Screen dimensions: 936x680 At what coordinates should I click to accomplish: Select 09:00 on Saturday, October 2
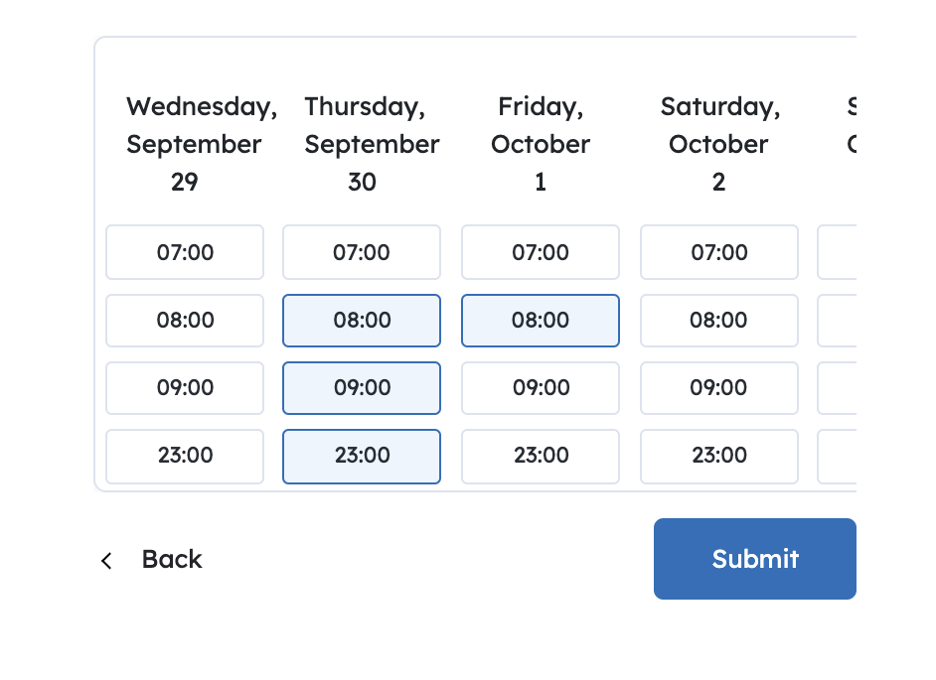pyautogui.click(x=719, y=388)
